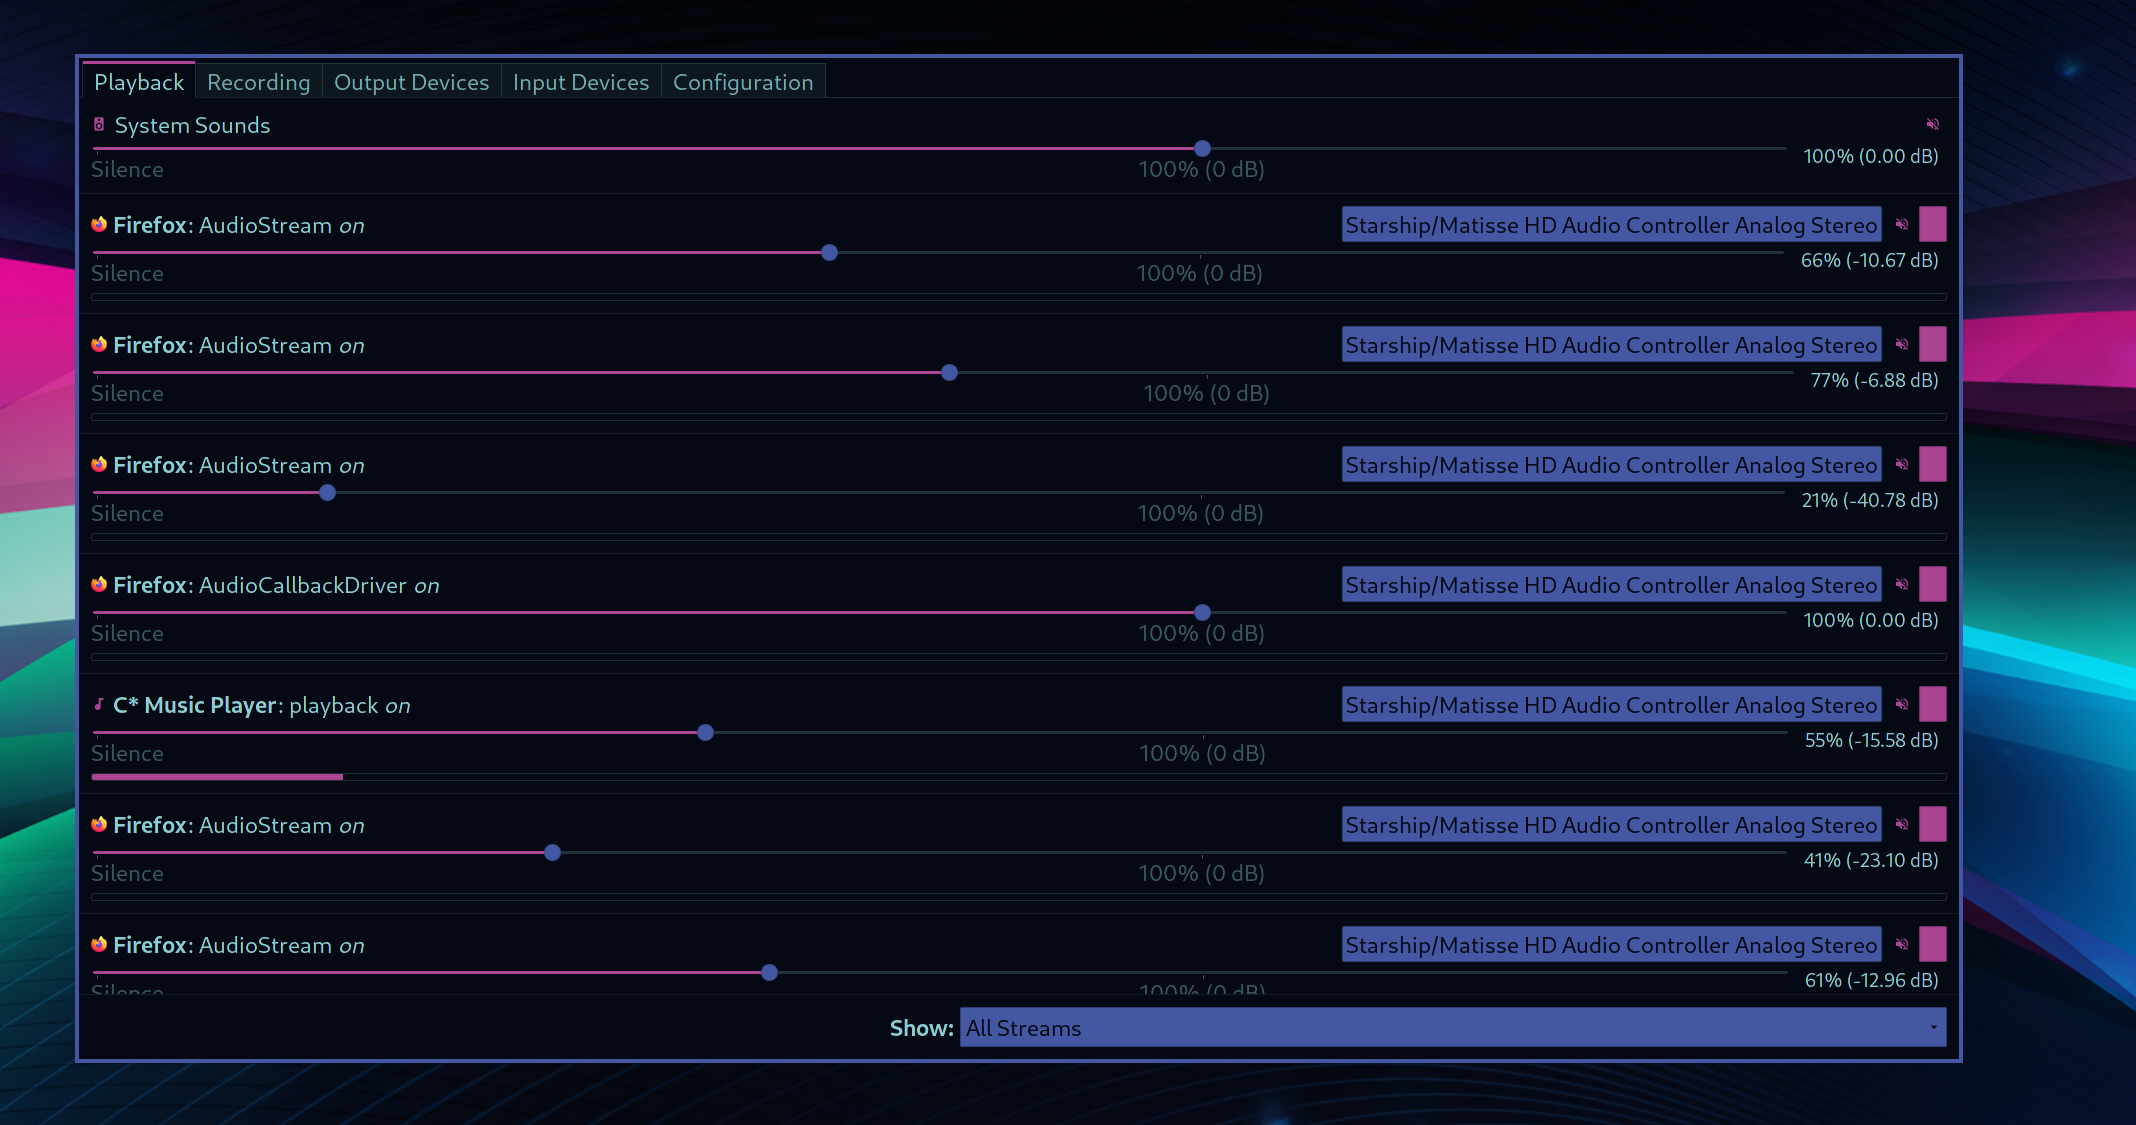Toggle channel lock on C* Music Player stream
This screenshot has width=2136, height=1125.
(1932, 705)
